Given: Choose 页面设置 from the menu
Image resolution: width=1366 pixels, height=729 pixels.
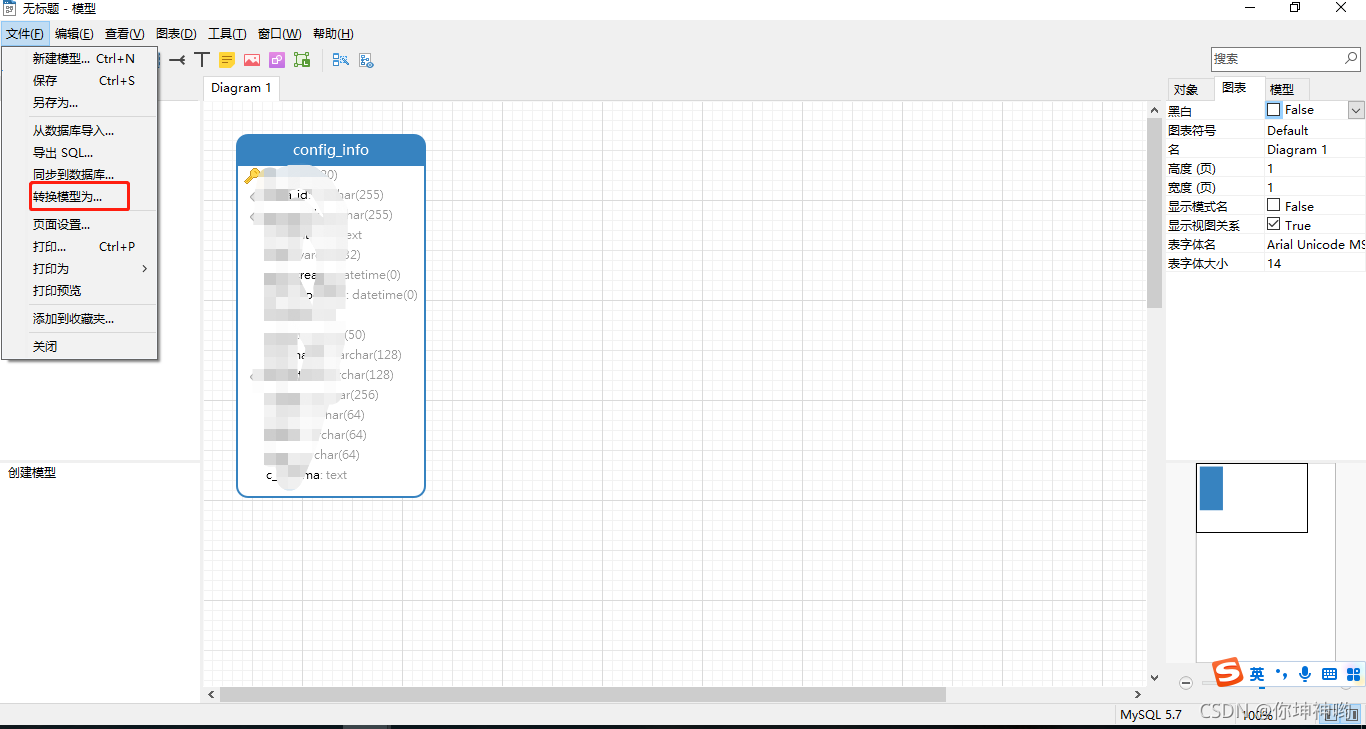Looking at the screenshot, I should (79, 225).
